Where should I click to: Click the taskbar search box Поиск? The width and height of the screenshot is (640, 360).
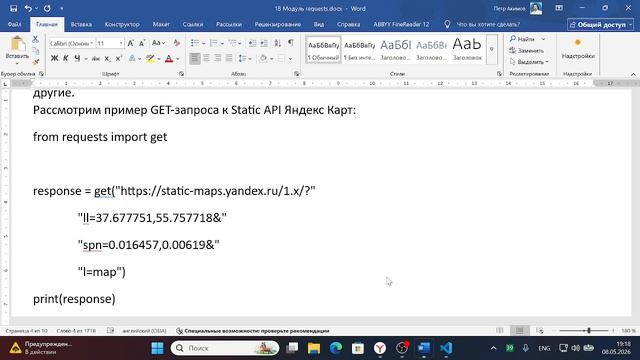(x=225, y=348)
